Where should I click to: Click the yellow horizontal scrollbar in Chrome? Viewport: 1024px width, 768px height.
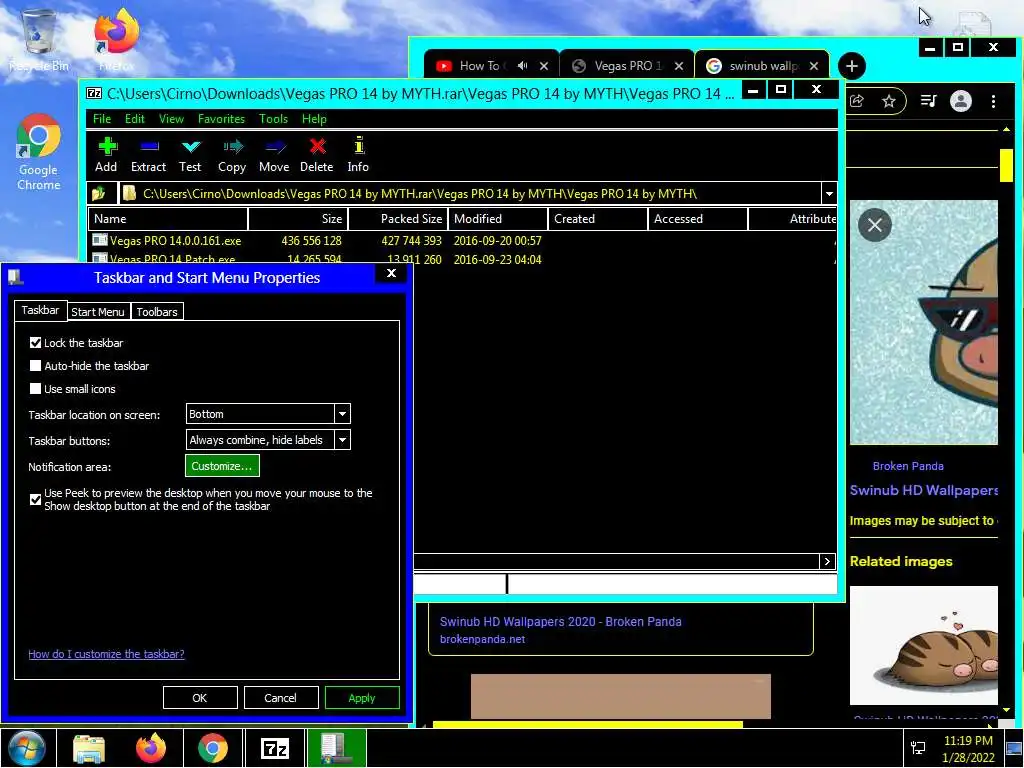pos(588,724)
